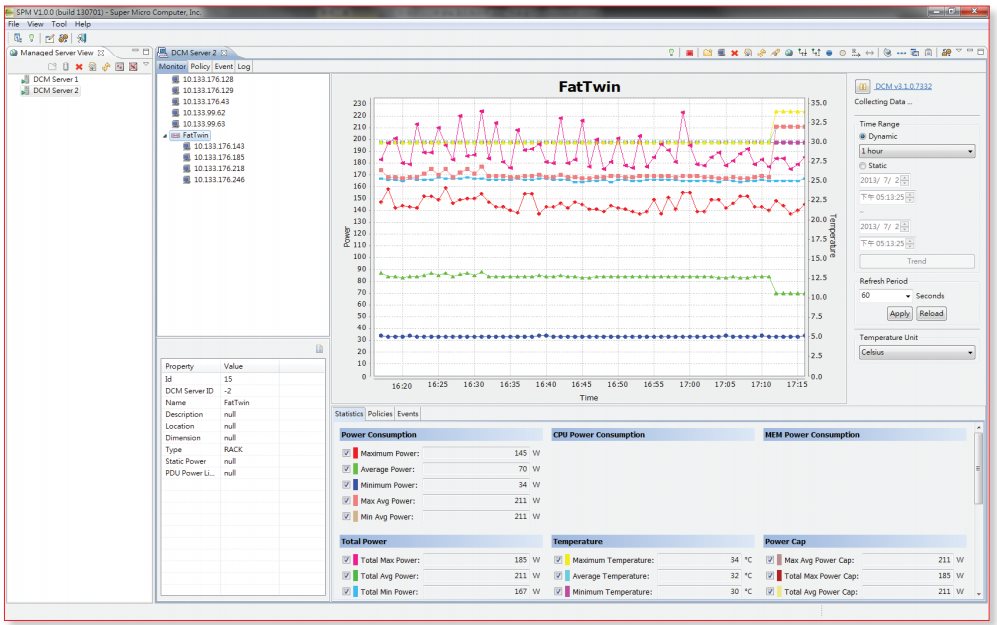997x625 pixels.
Task: Select node 10.133.176.246 under FatTwin
Action: pyautogui.click(x=219, y=180)
